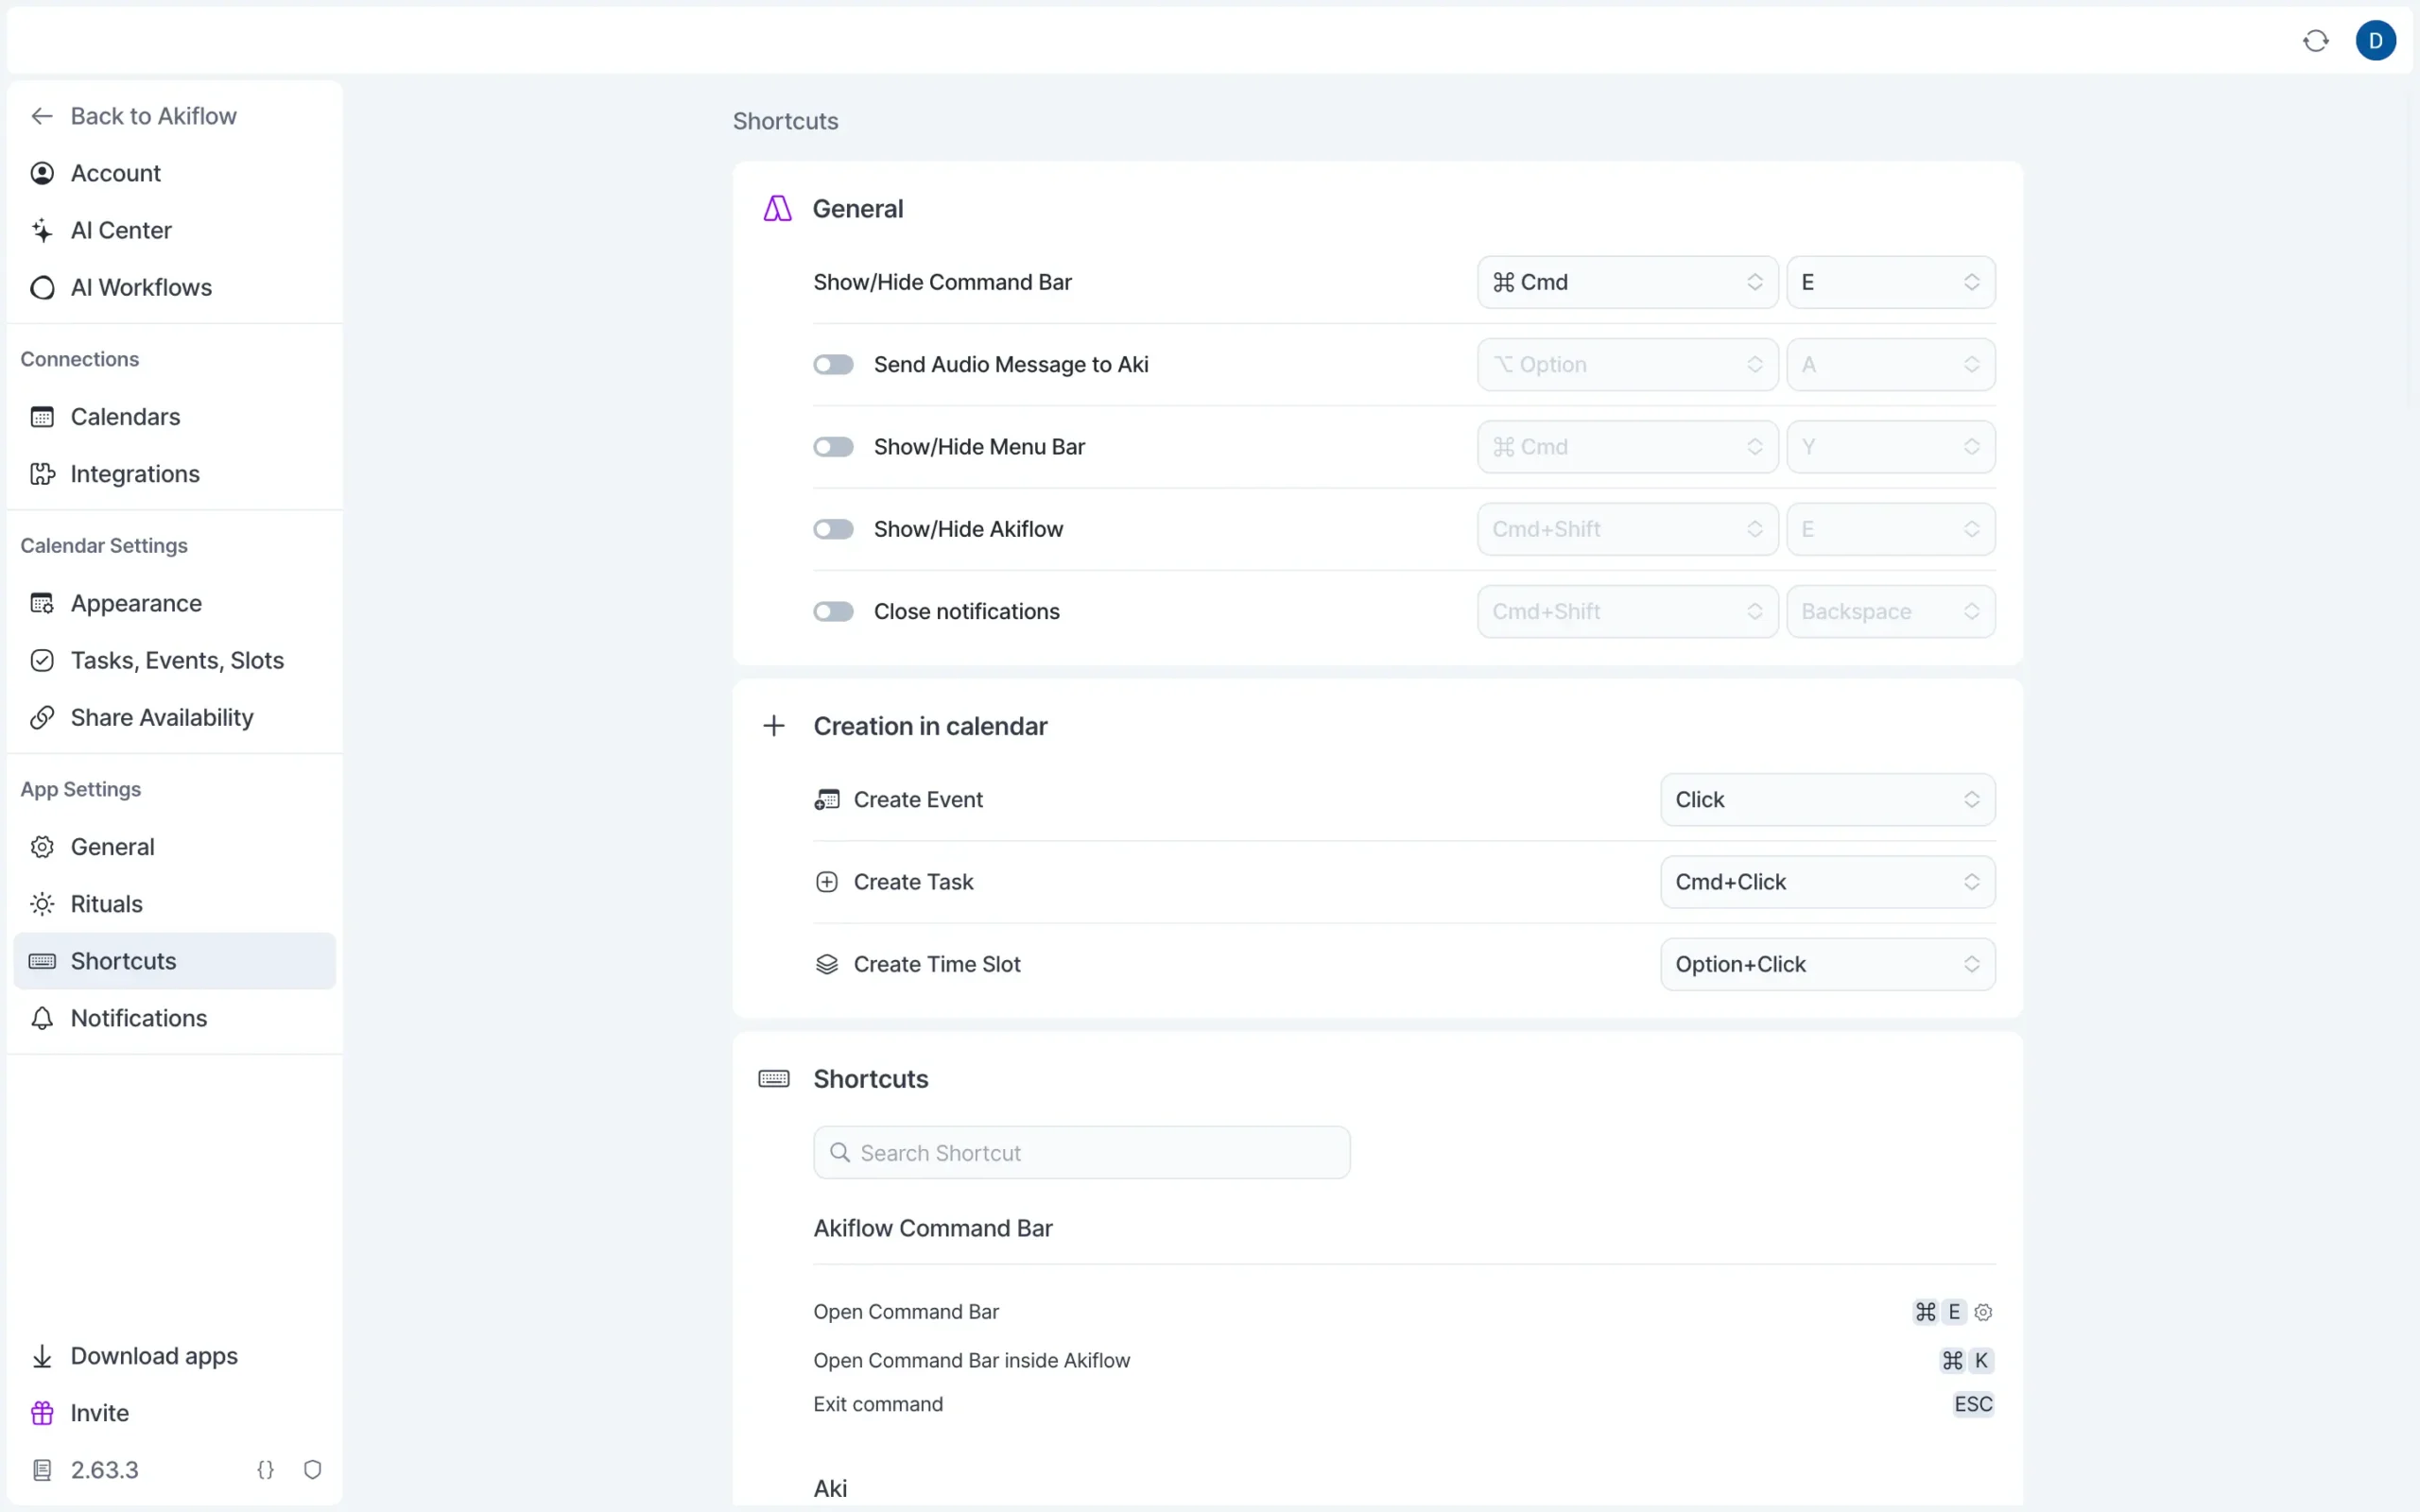Click the gear icon next to Open Command Bar
Viewport: 2420px width, 1512px height.
click(1983, 1312)
